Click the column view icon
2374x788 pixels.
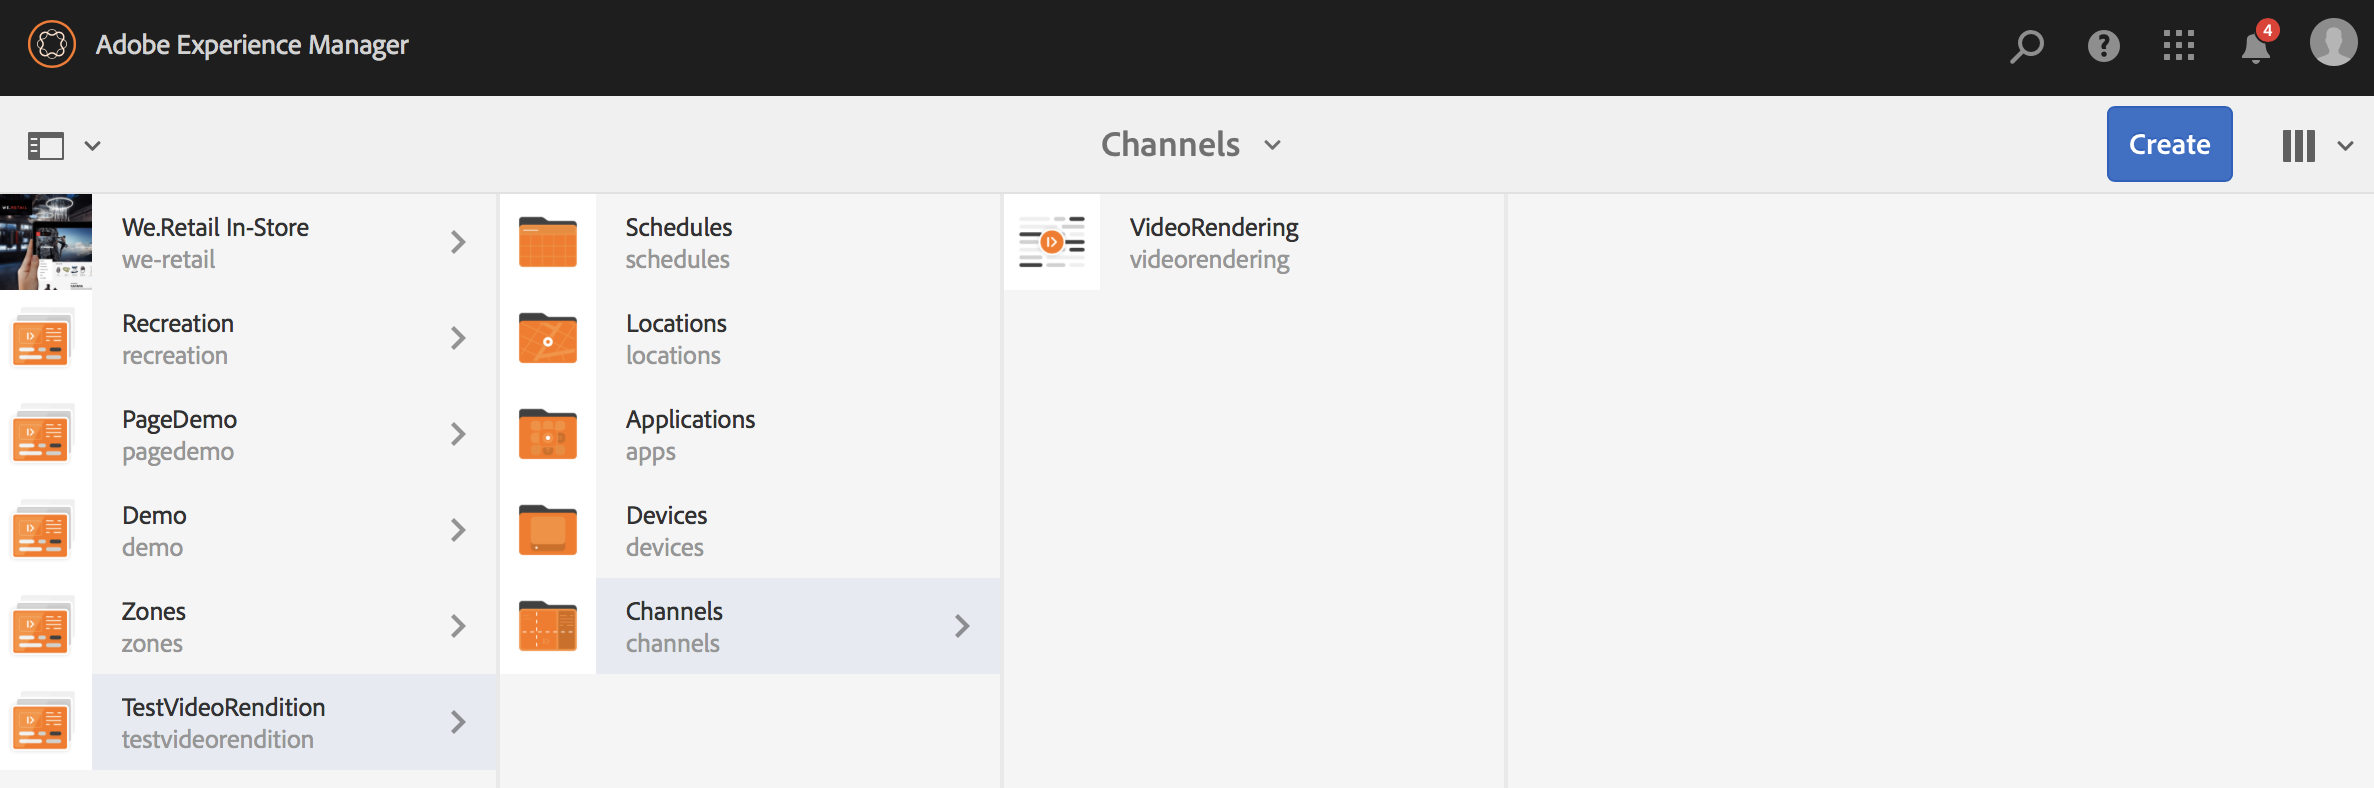point(2298,146)
